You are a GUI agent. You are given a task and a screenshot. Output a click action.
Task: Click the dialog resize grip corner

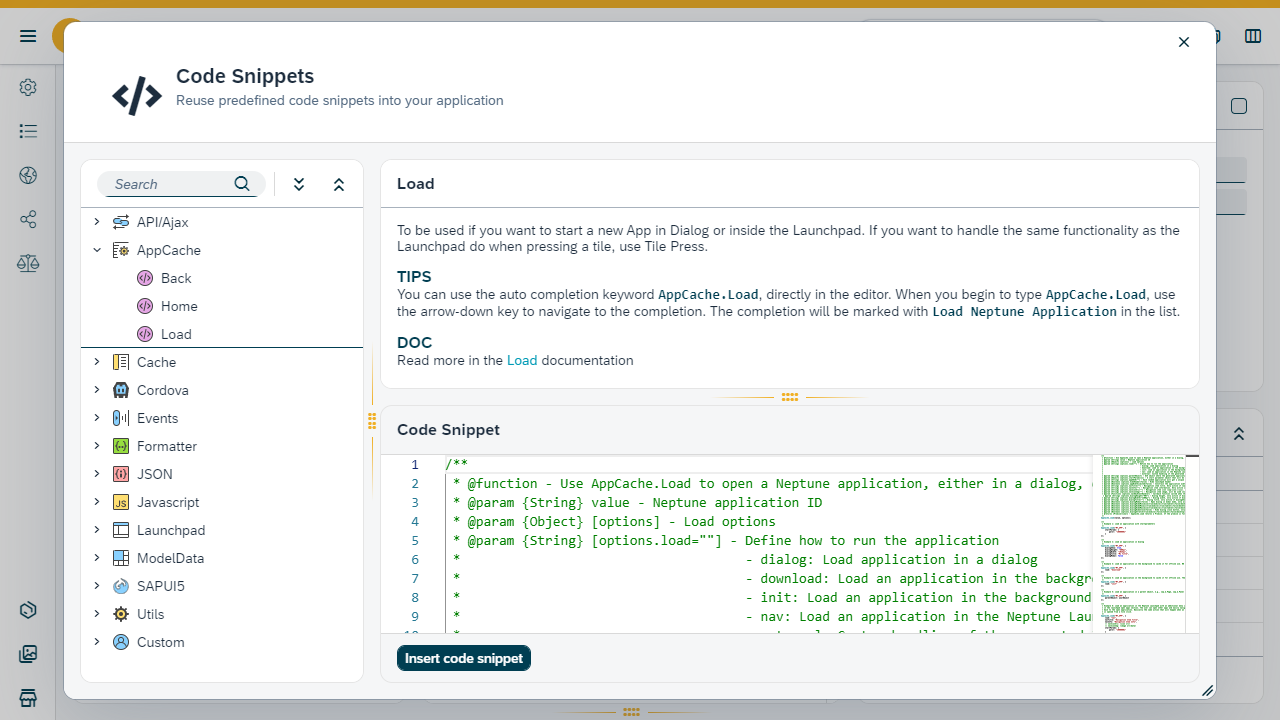click(x=1207, y=690)
